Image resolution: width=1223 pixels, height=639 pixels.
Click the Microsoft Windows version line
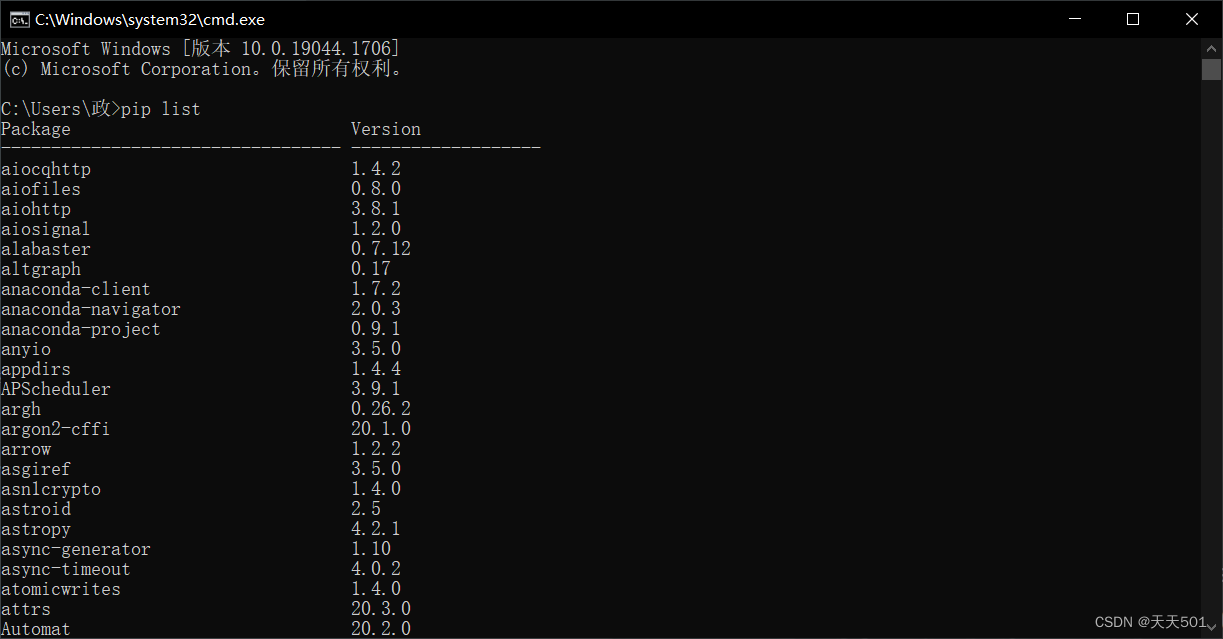click(201, 49)
